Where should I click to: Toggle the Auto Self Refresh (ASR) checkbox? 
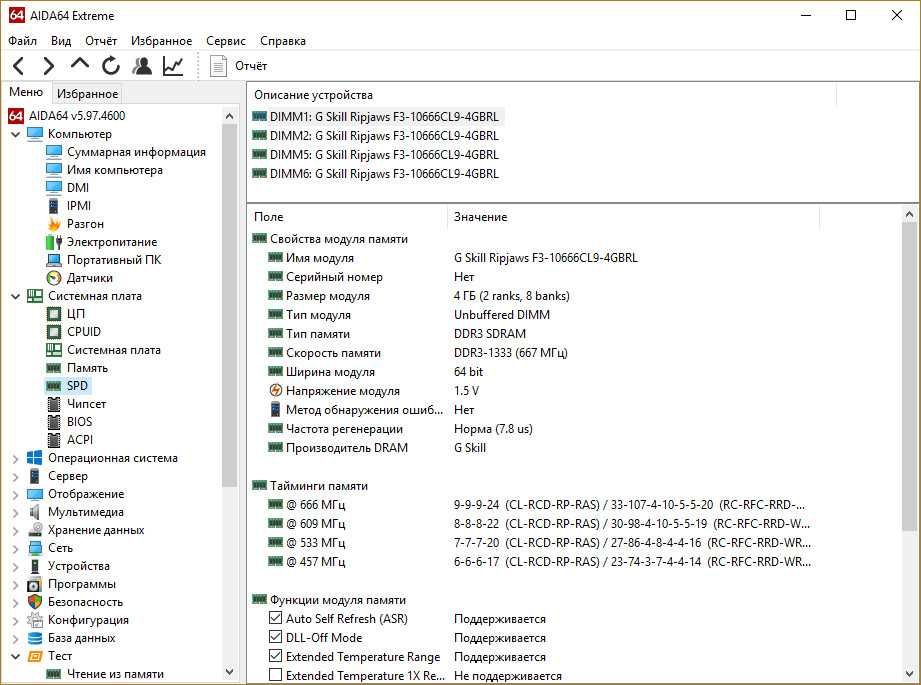click(x=275, y=618)
